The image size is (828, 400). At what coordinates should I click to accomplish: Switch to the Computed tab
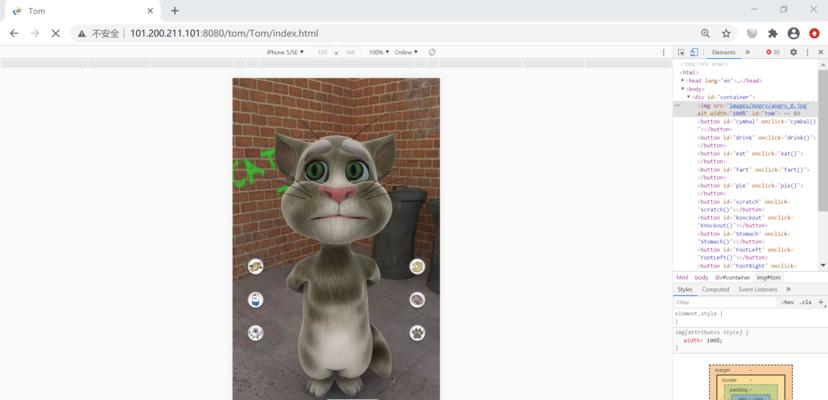(716, 290)
